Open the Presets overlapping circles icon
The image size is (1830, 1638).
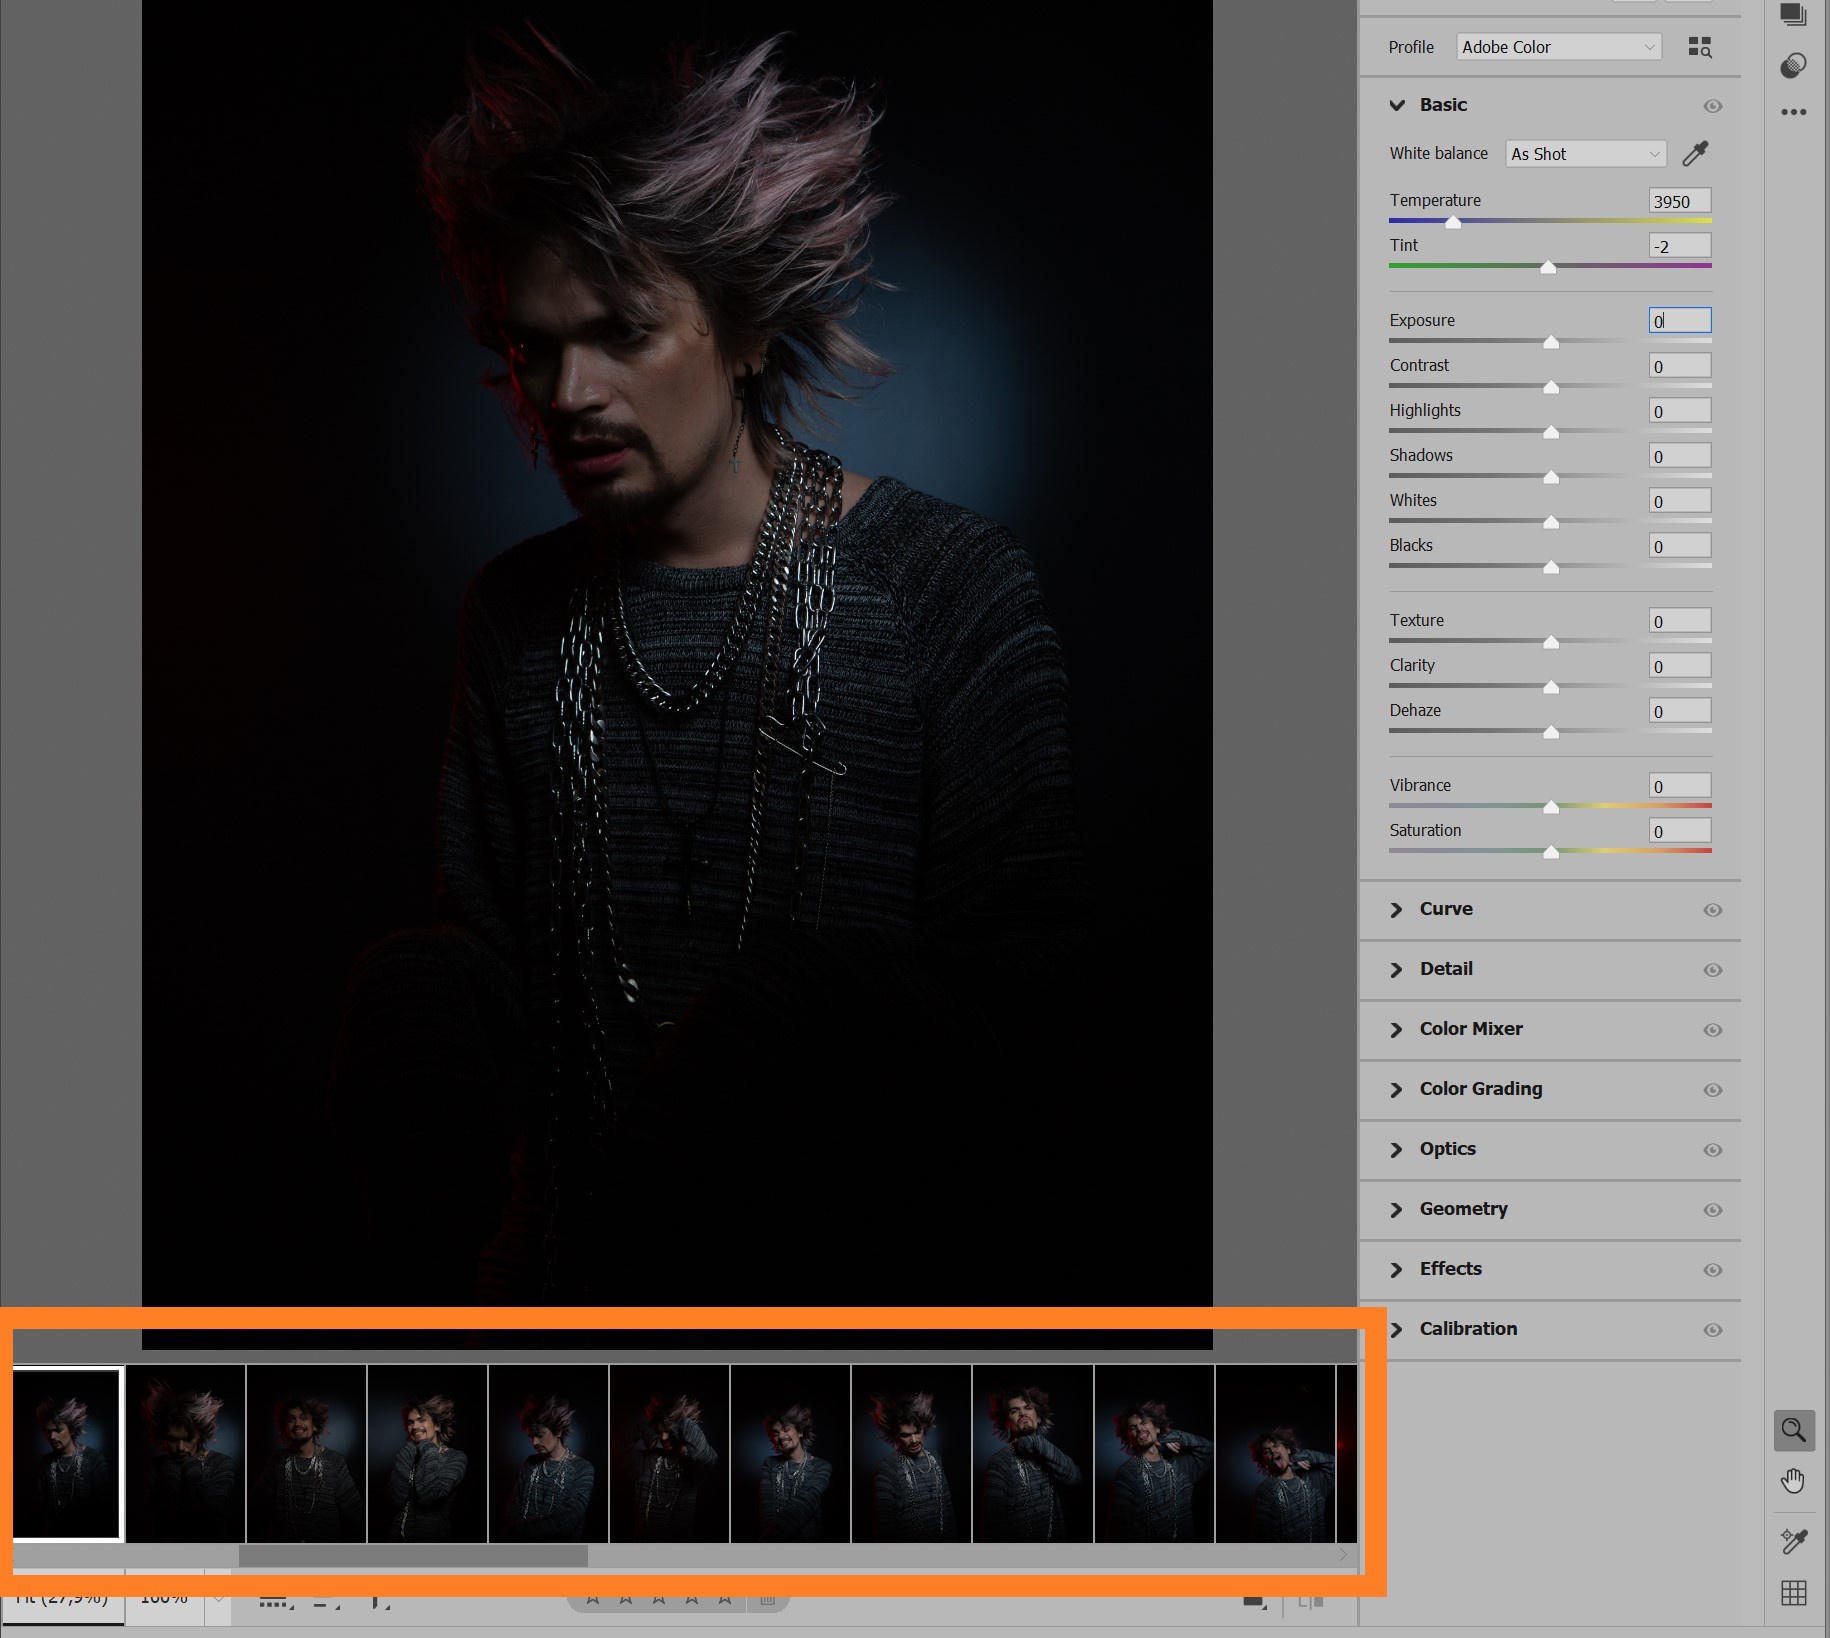click(1794, 66)
